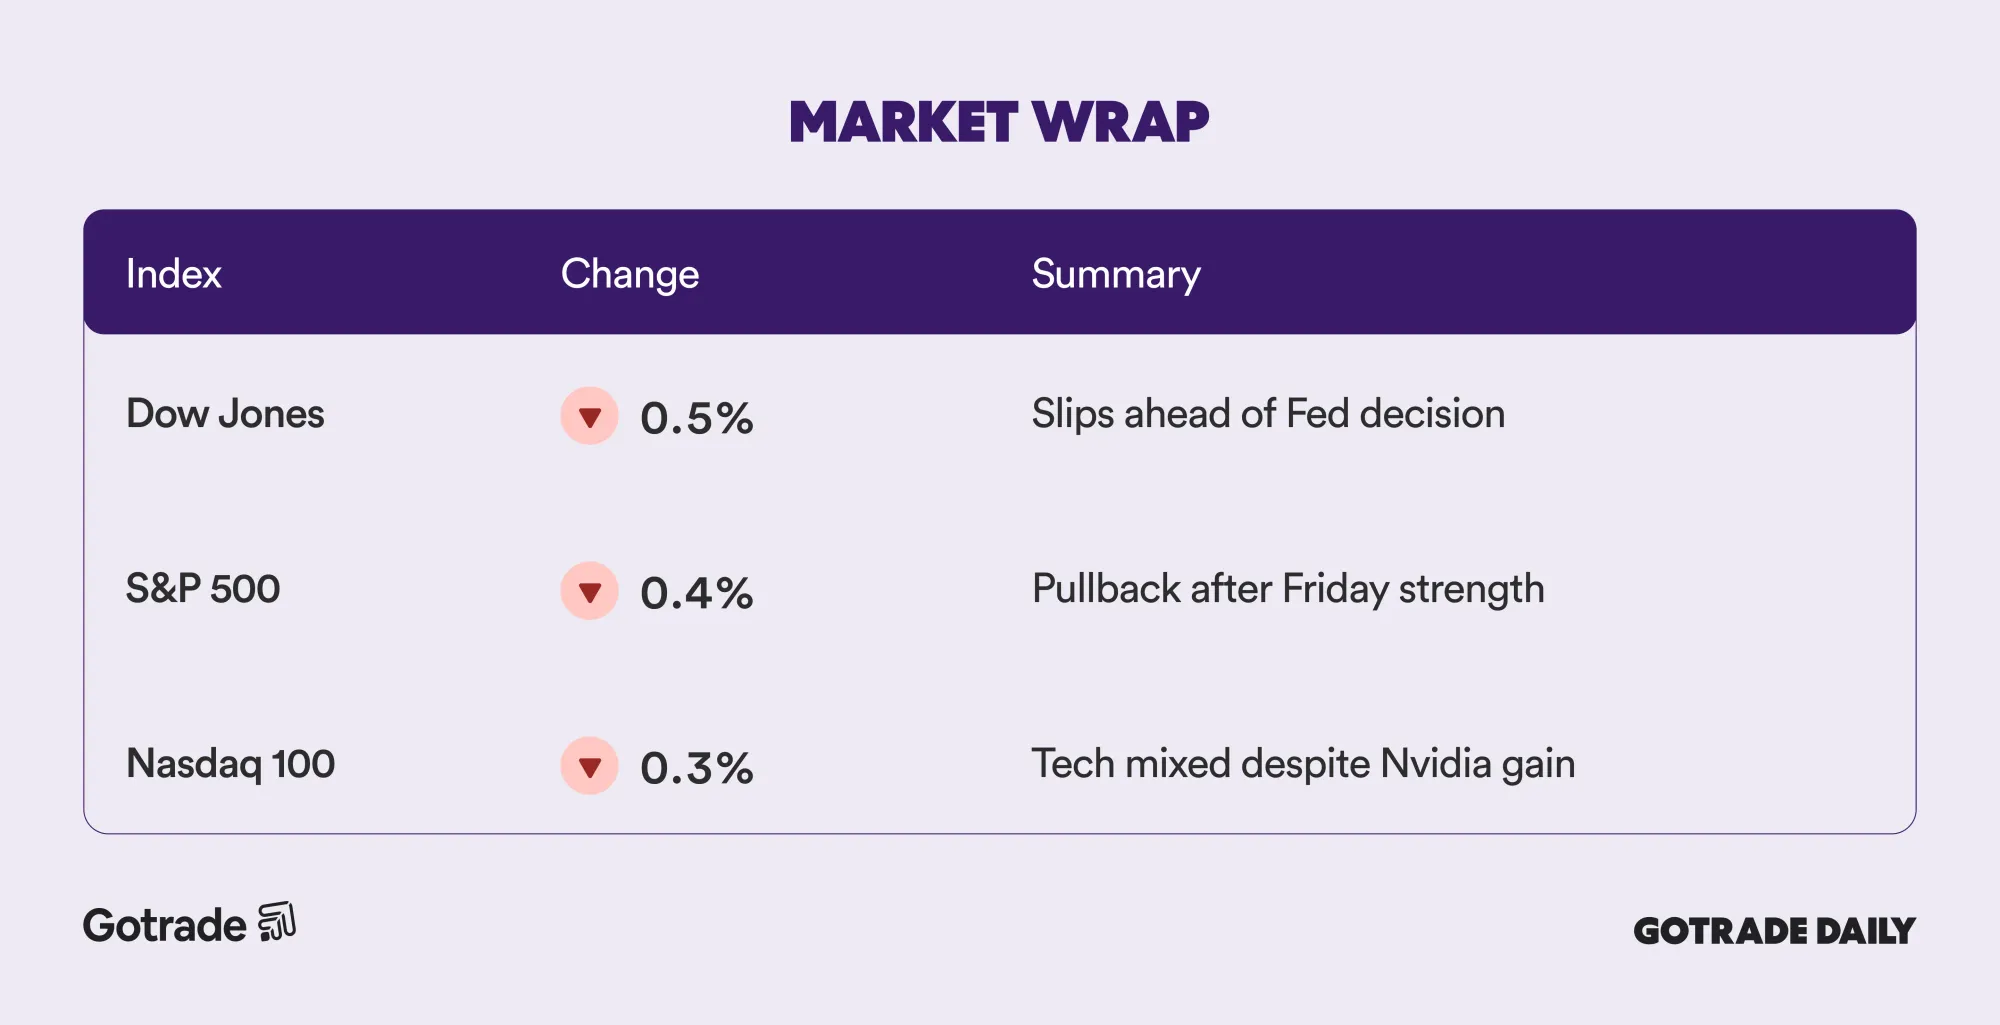Screen dimensions: 2000x1025
Task: Click the GOTRADE DAILY label
Action: (1774, 931)
